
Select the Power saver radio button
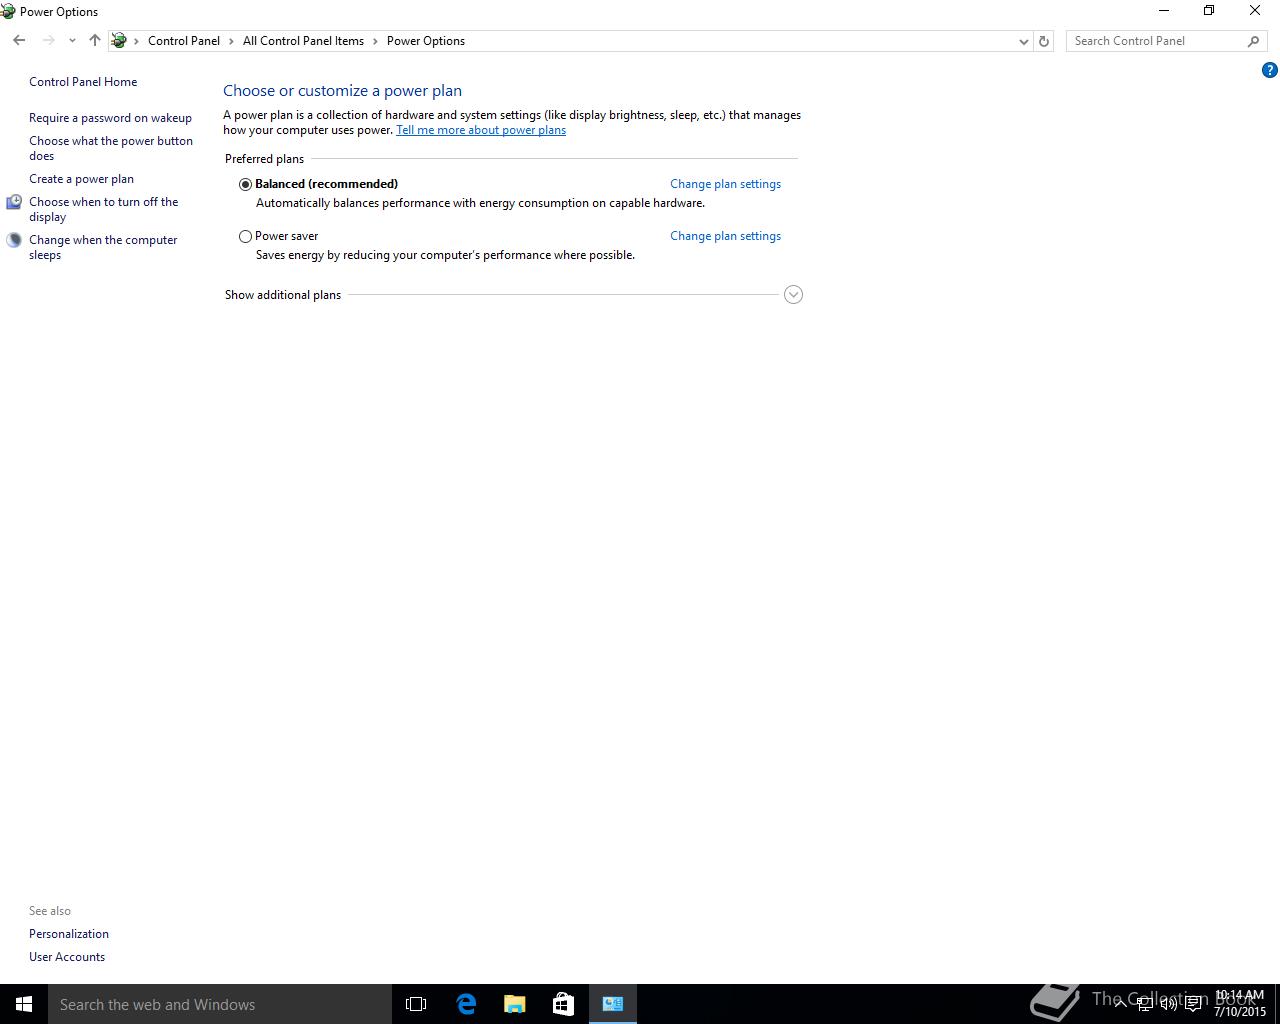pyautogui.click(x=245, y=237)
